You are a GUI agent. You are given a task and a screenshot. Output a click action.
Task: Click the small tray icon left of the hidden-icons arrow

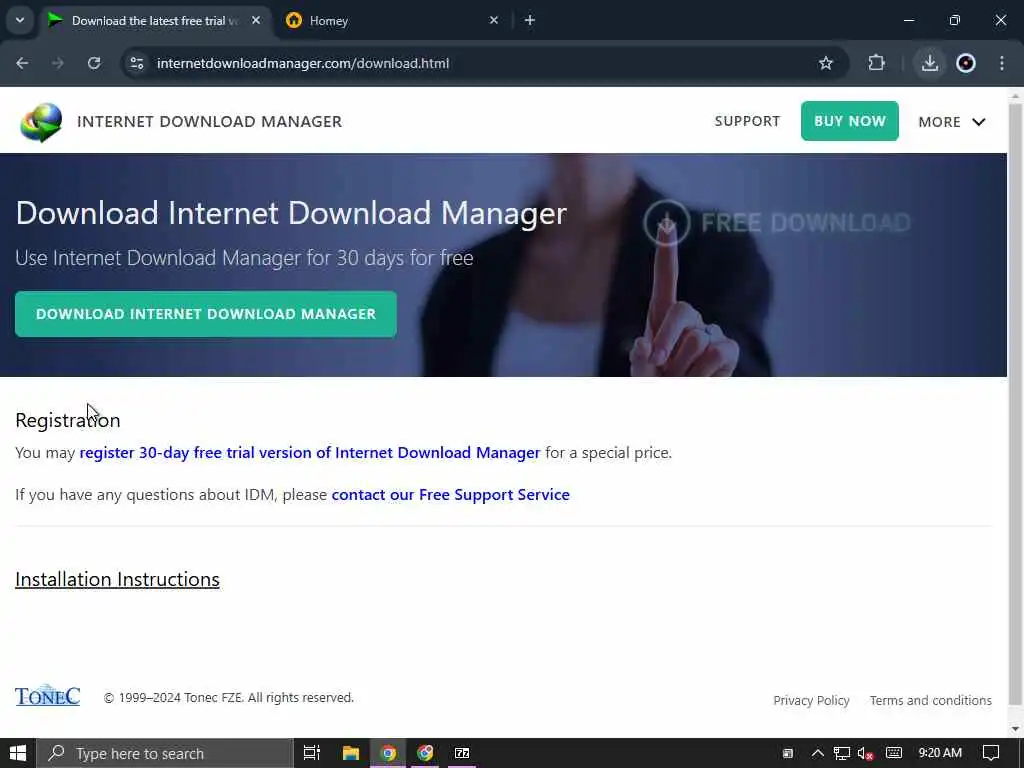788,753
